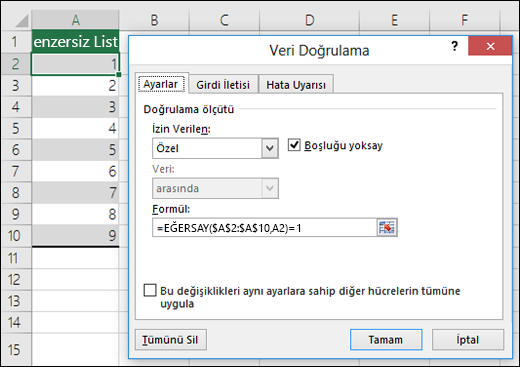Select row 11 header

tap(16, 258)
